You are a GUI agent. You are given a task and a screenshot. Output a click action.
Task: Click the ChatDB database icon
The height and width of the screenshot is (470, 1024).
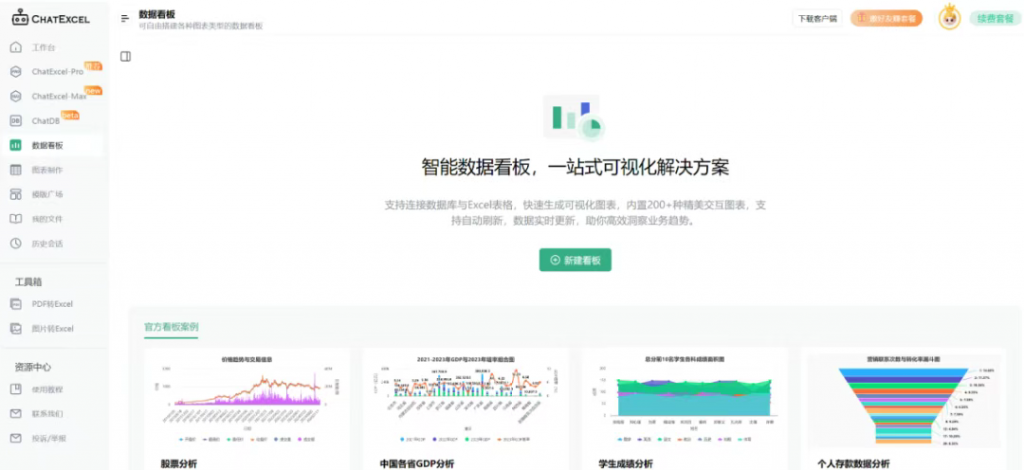(15, 121)
